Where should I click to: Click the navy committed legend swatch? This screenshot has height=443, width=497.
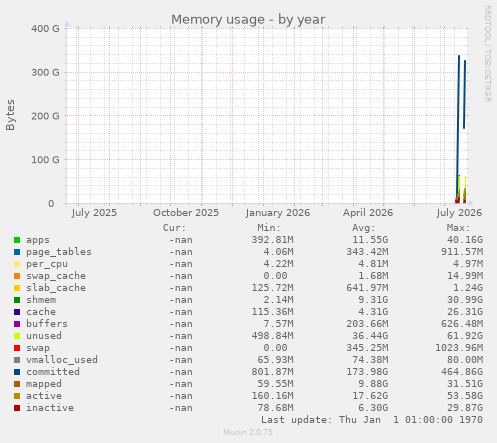click(17, 372)
